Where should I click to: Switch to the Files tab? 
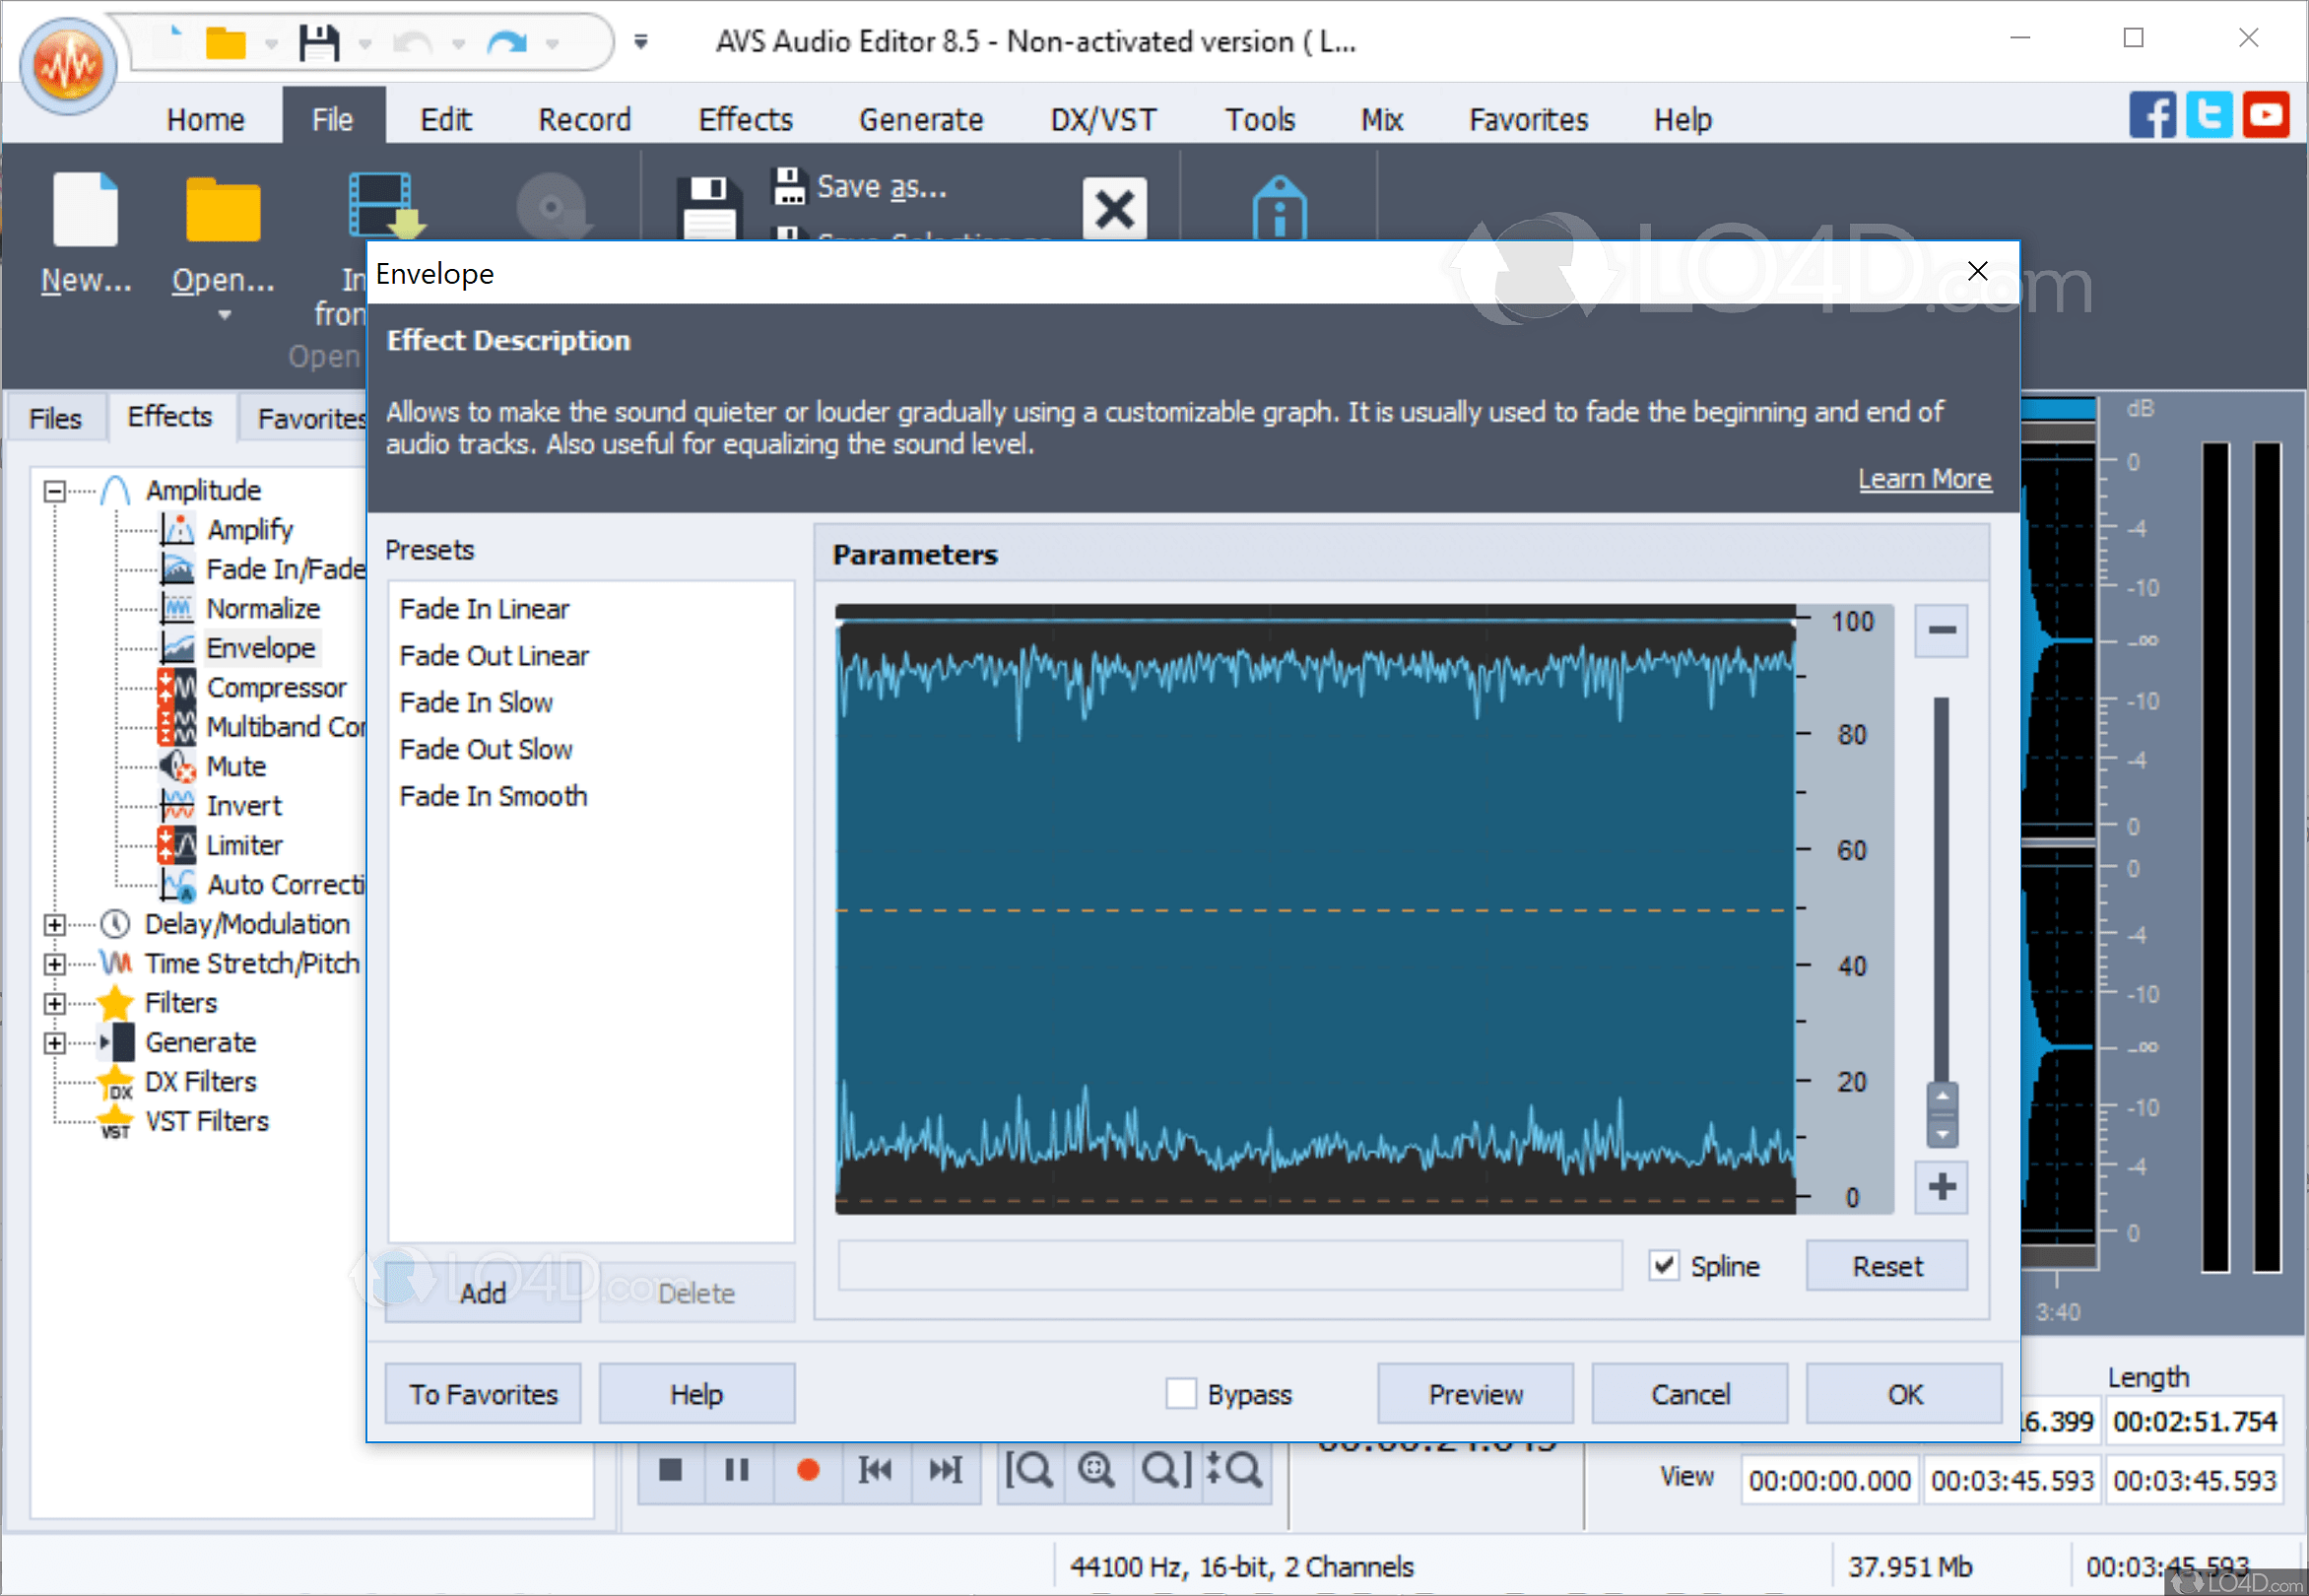[x=55, y=417]
